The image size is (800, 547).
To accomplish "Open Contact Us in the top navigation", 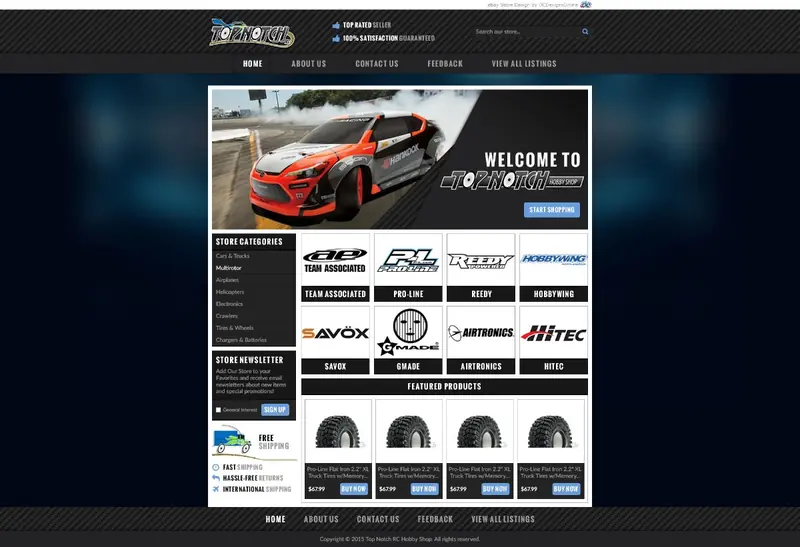I will 377,64.
